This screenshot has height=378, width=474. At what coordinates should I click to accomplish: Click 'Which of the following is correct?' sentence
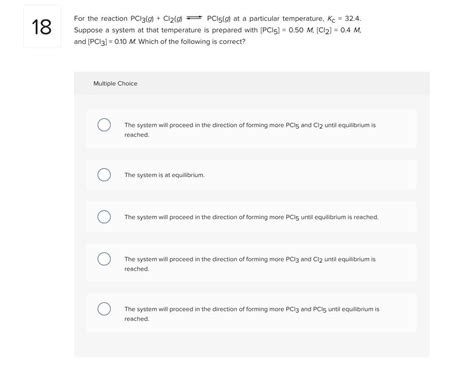[192, 42]
